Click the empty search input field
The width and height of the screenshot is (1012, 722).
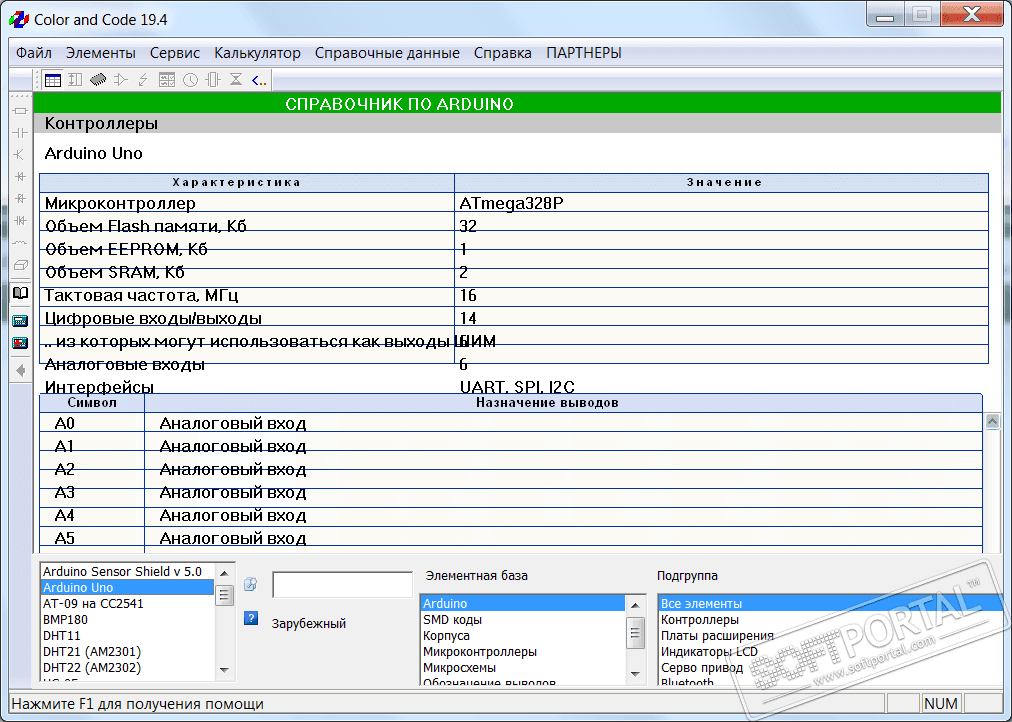343,585
